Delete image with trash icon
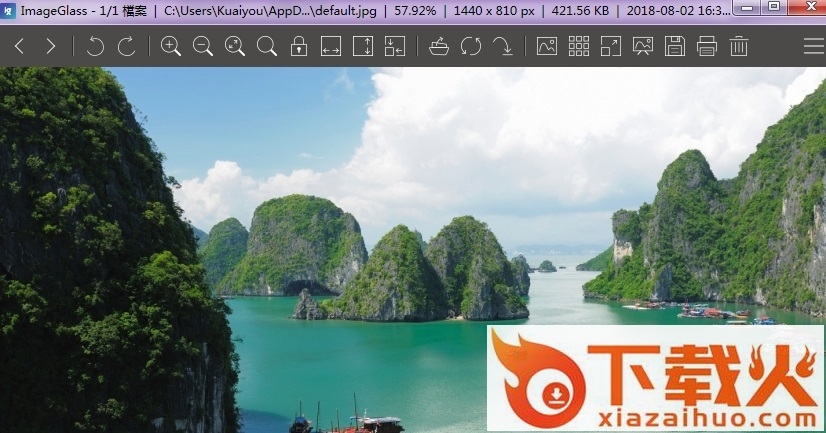The width and height of the screenshot is (826, 433). point(739,46)
